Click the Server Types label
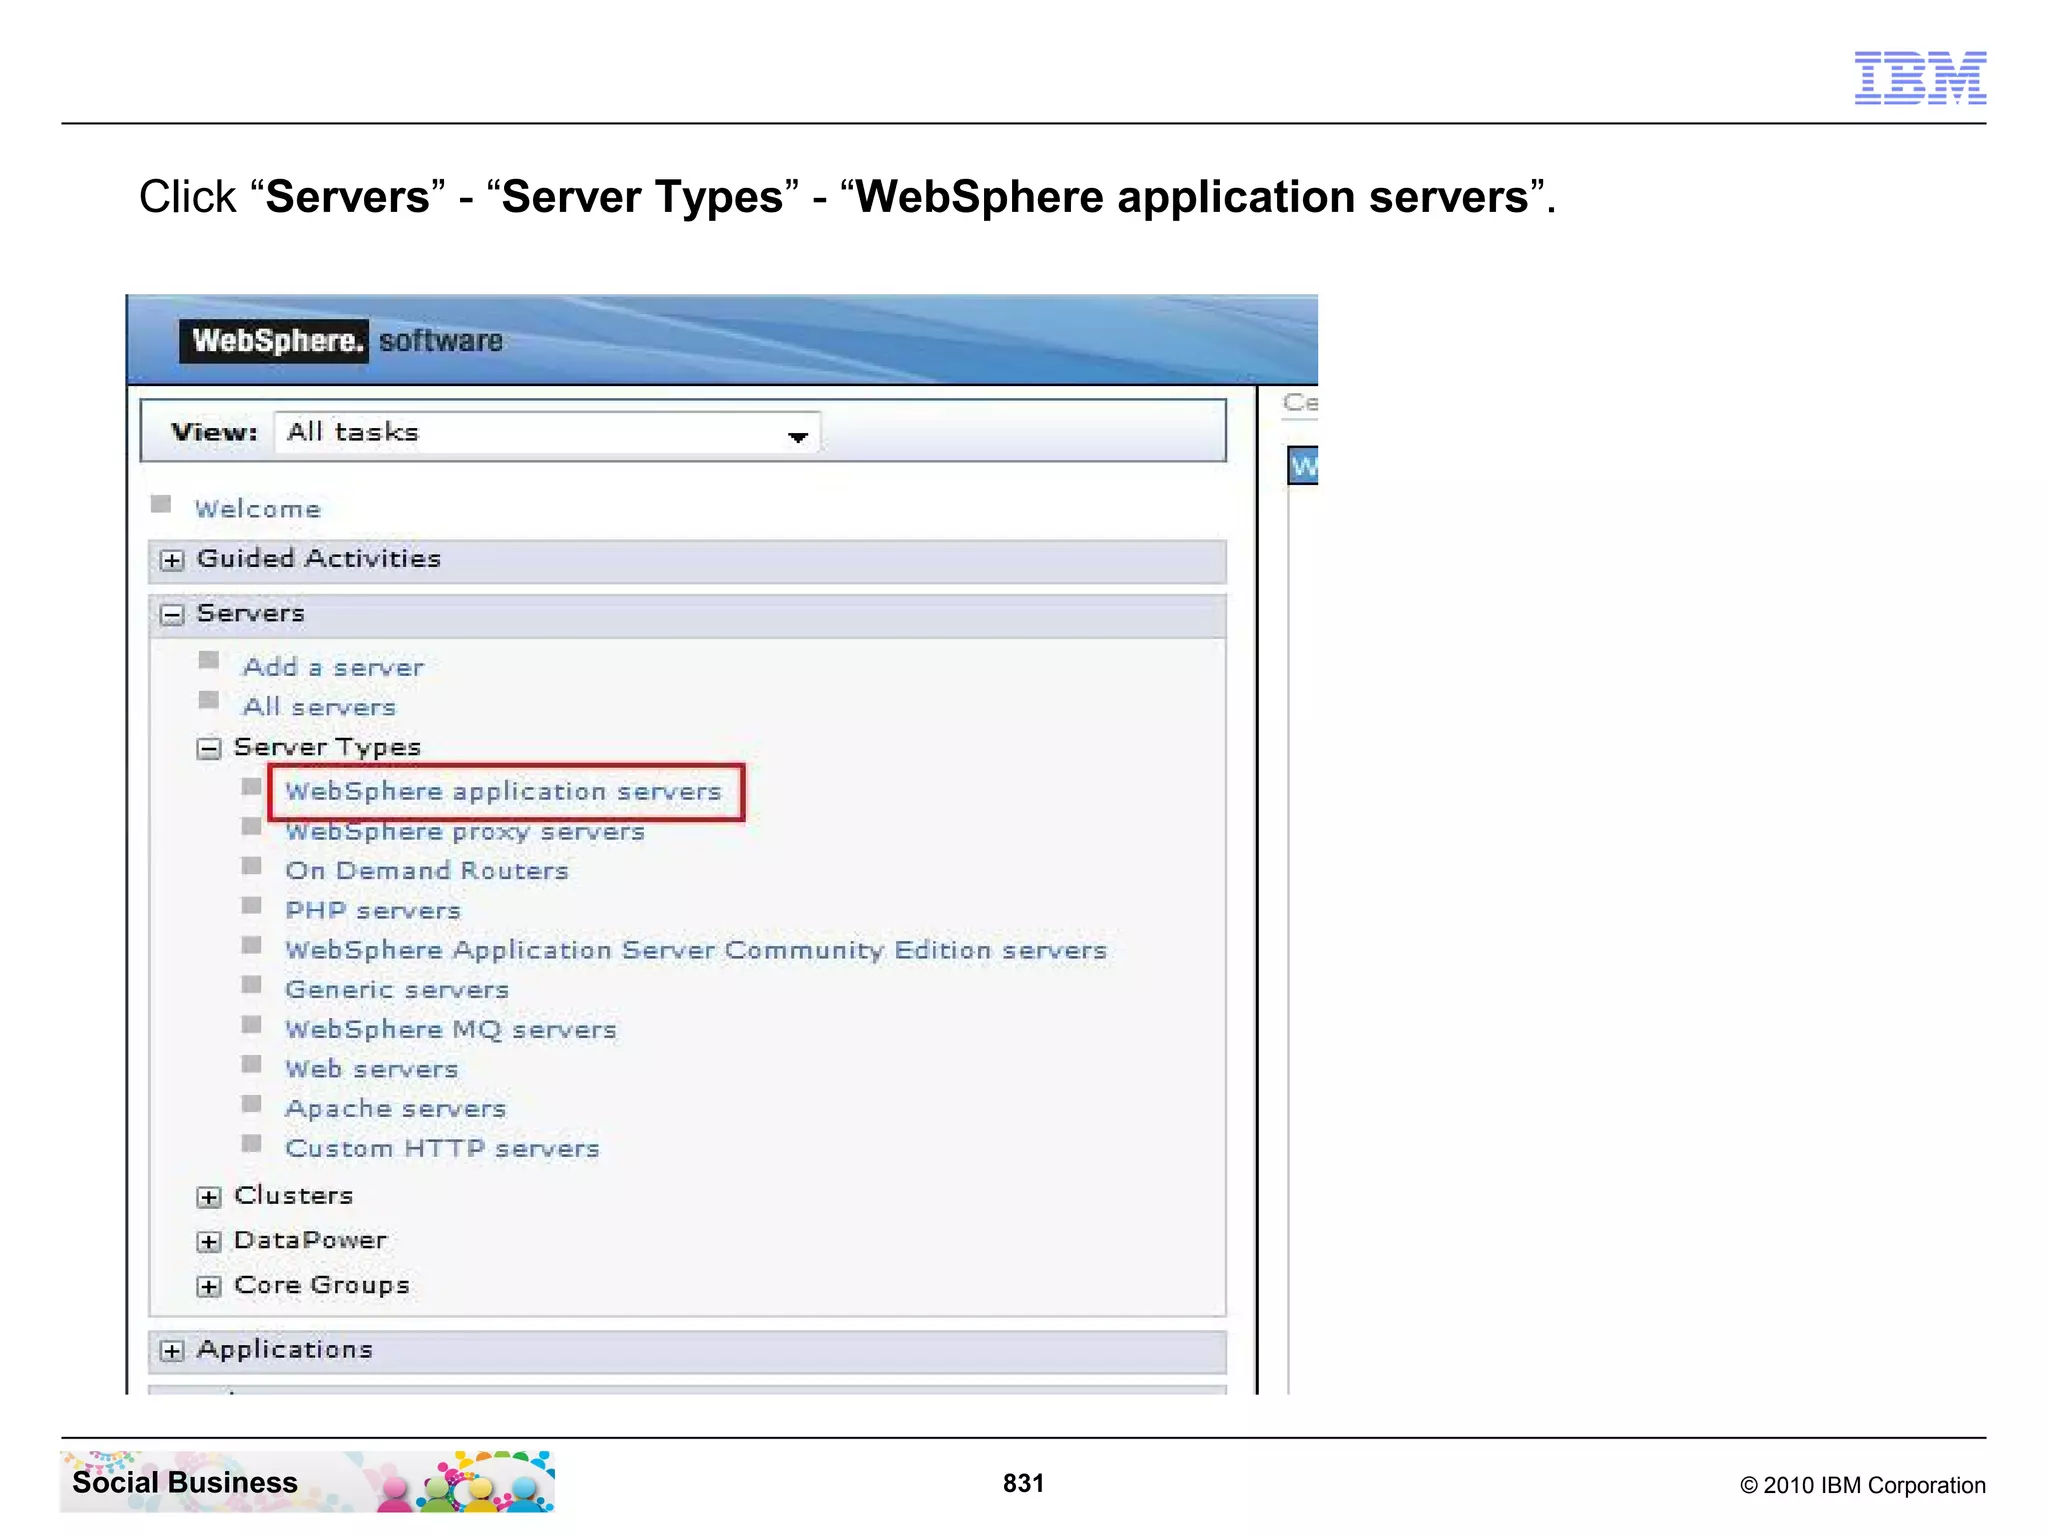 327,748
